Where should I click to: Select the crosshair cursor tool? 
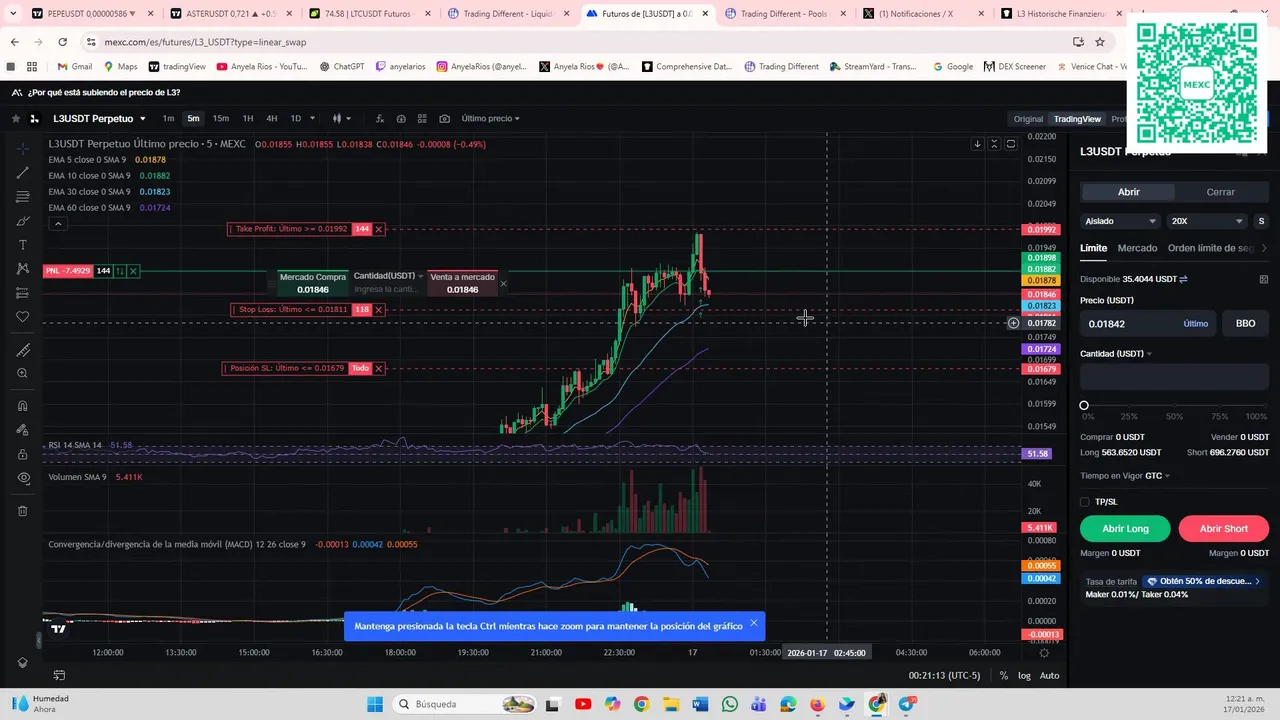[23, 149]
